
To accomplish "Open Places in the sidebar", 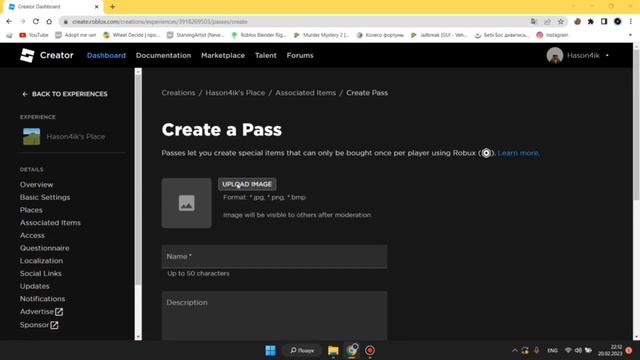I will [31, 210].
